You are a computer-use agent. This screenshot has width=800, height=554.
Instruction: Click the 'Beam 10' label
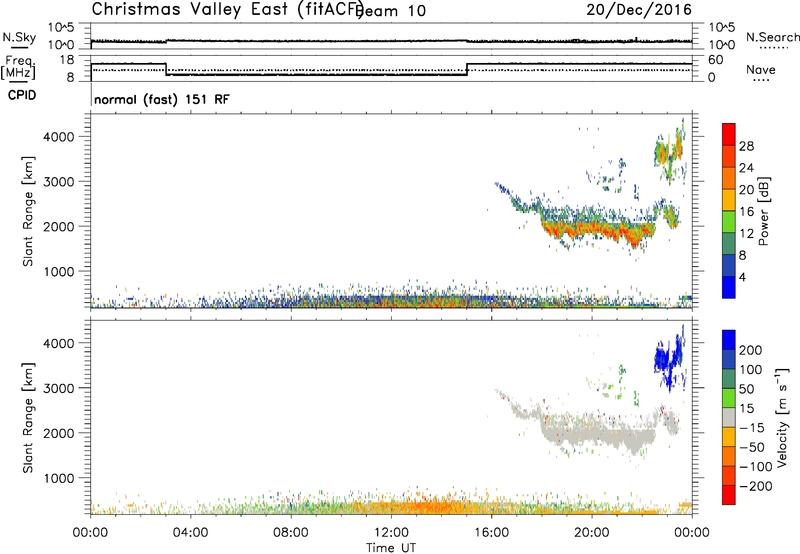pos(391,11)
